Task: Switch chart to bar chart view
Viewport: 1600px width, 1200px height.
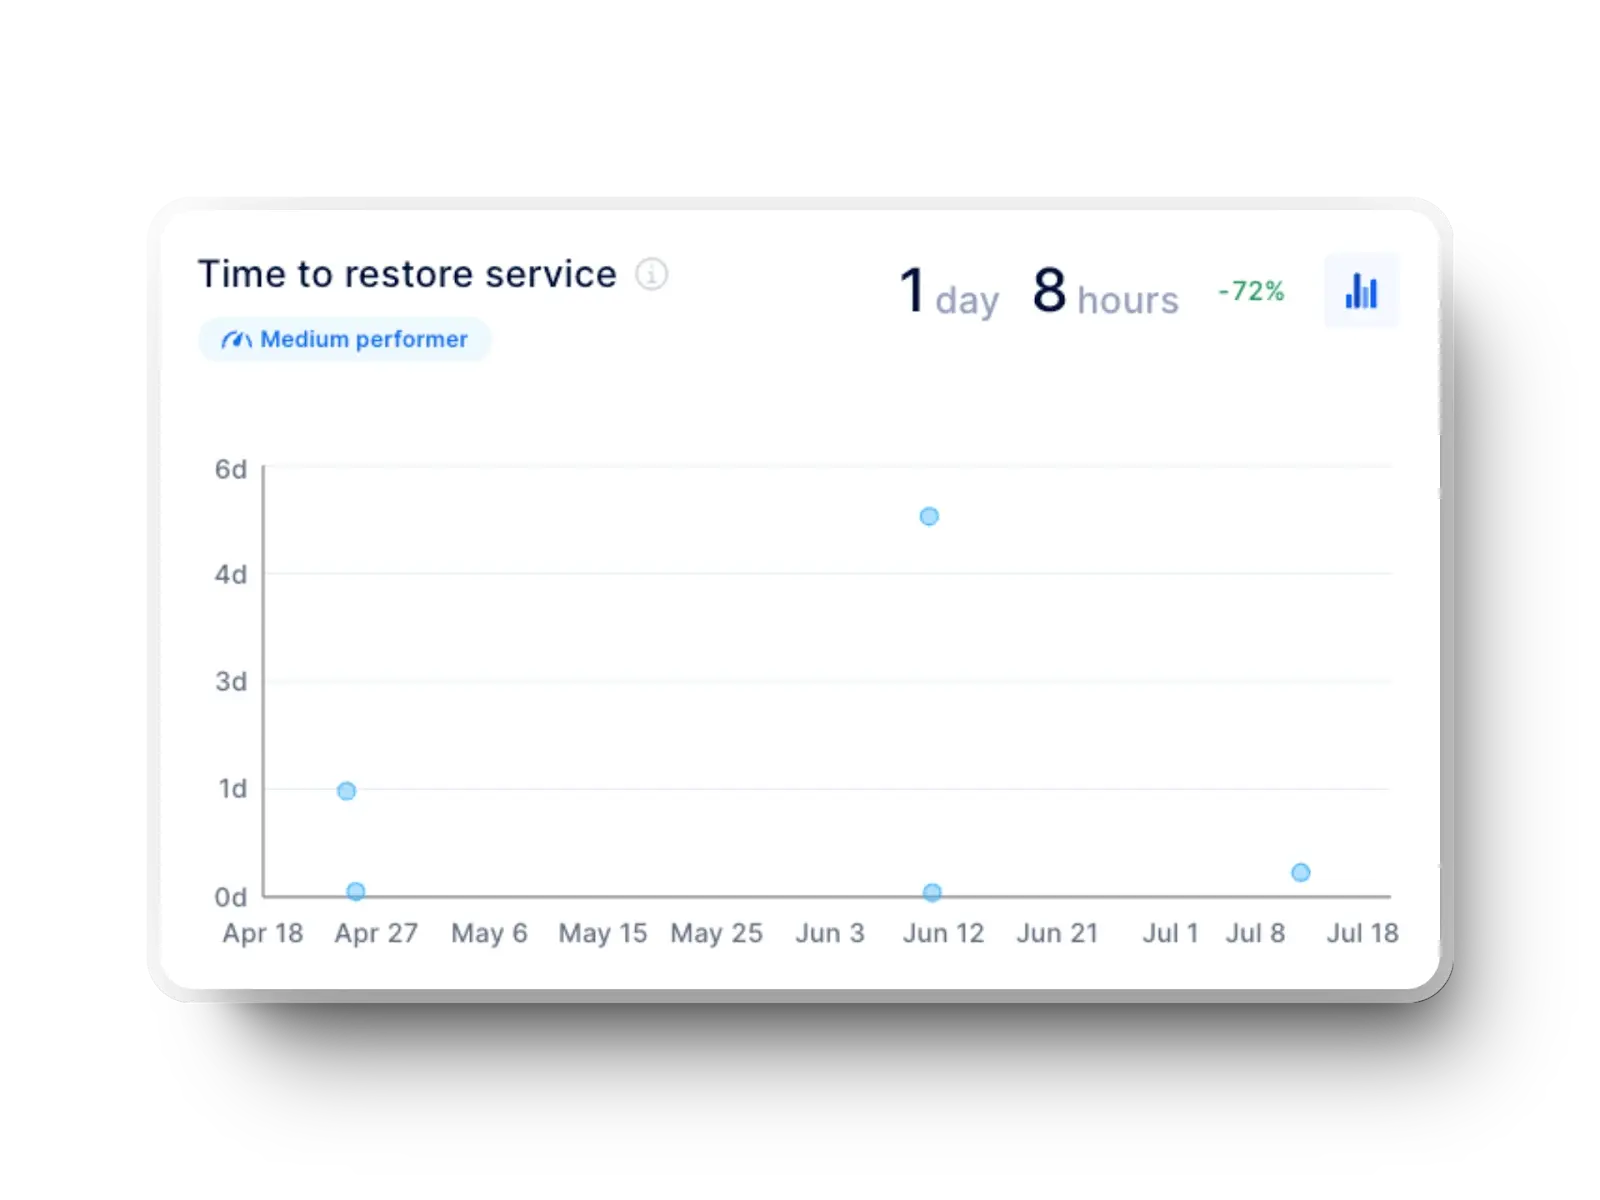Action: click(1360, 290)
